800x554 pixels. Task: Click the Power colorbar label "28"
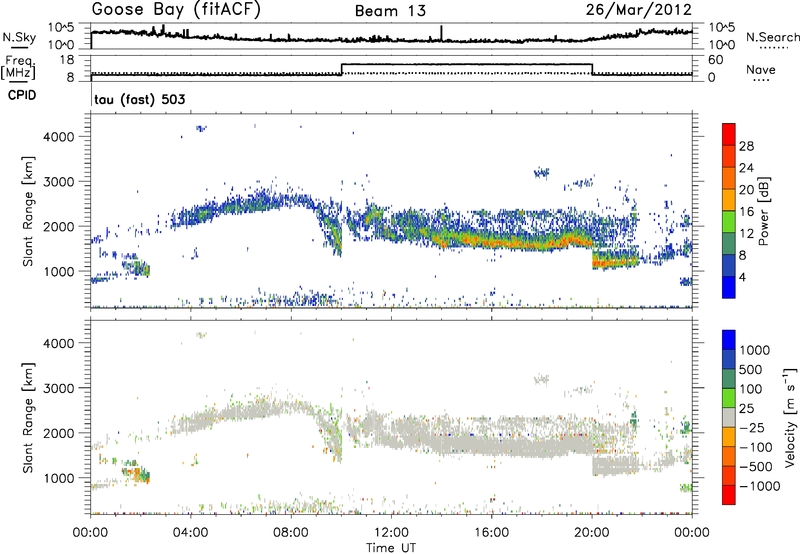(746, 146)
